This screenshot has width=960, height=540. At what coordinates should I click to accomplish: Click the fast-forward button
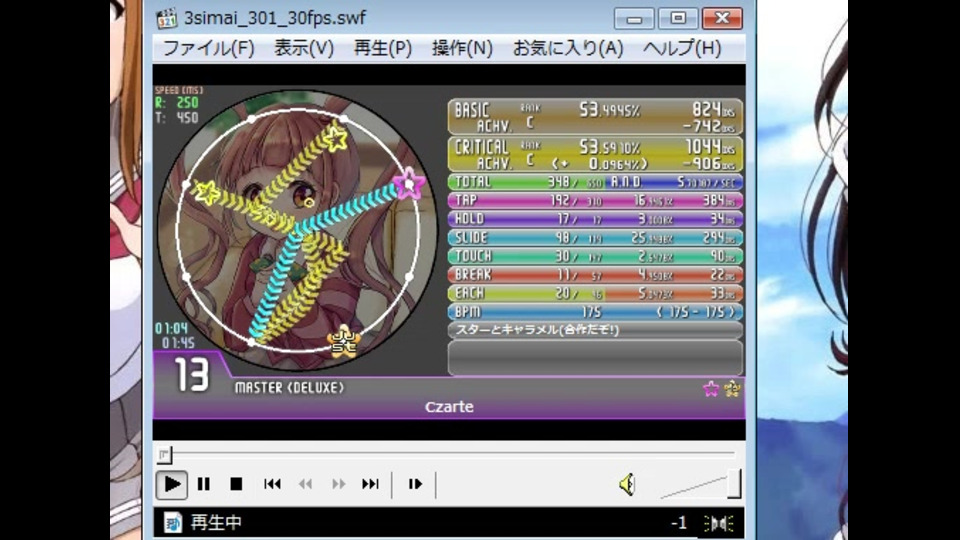point(338,484)
